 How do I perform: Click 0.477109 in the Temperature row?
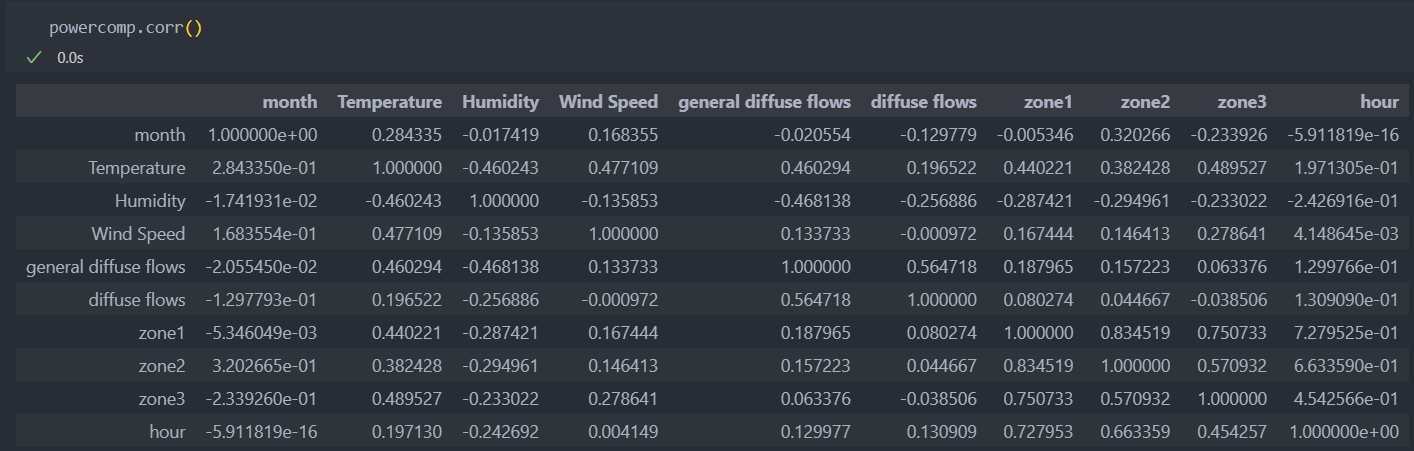click(625, 168)
